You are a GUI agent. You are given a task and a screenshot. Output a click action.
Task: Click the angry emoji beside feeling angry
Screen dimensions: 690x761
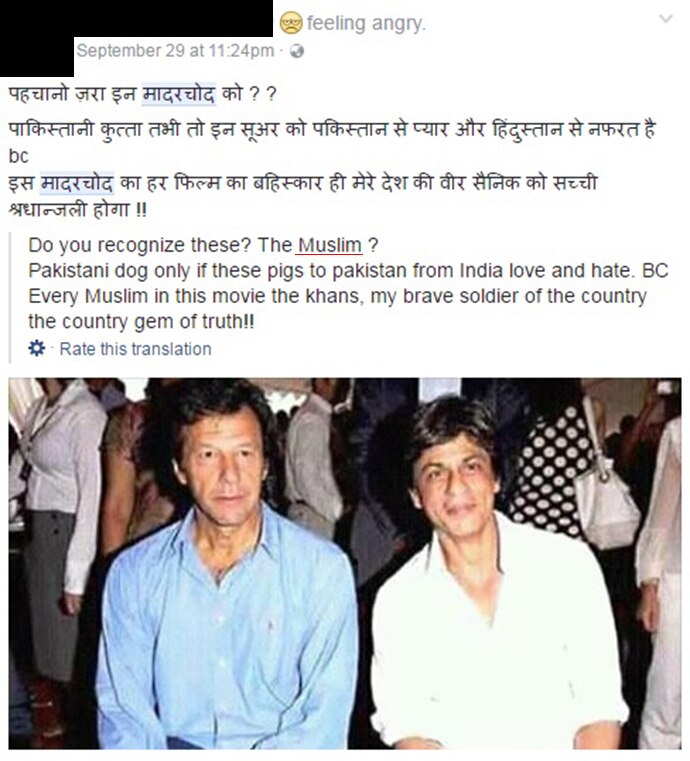[x=291, y=23]
